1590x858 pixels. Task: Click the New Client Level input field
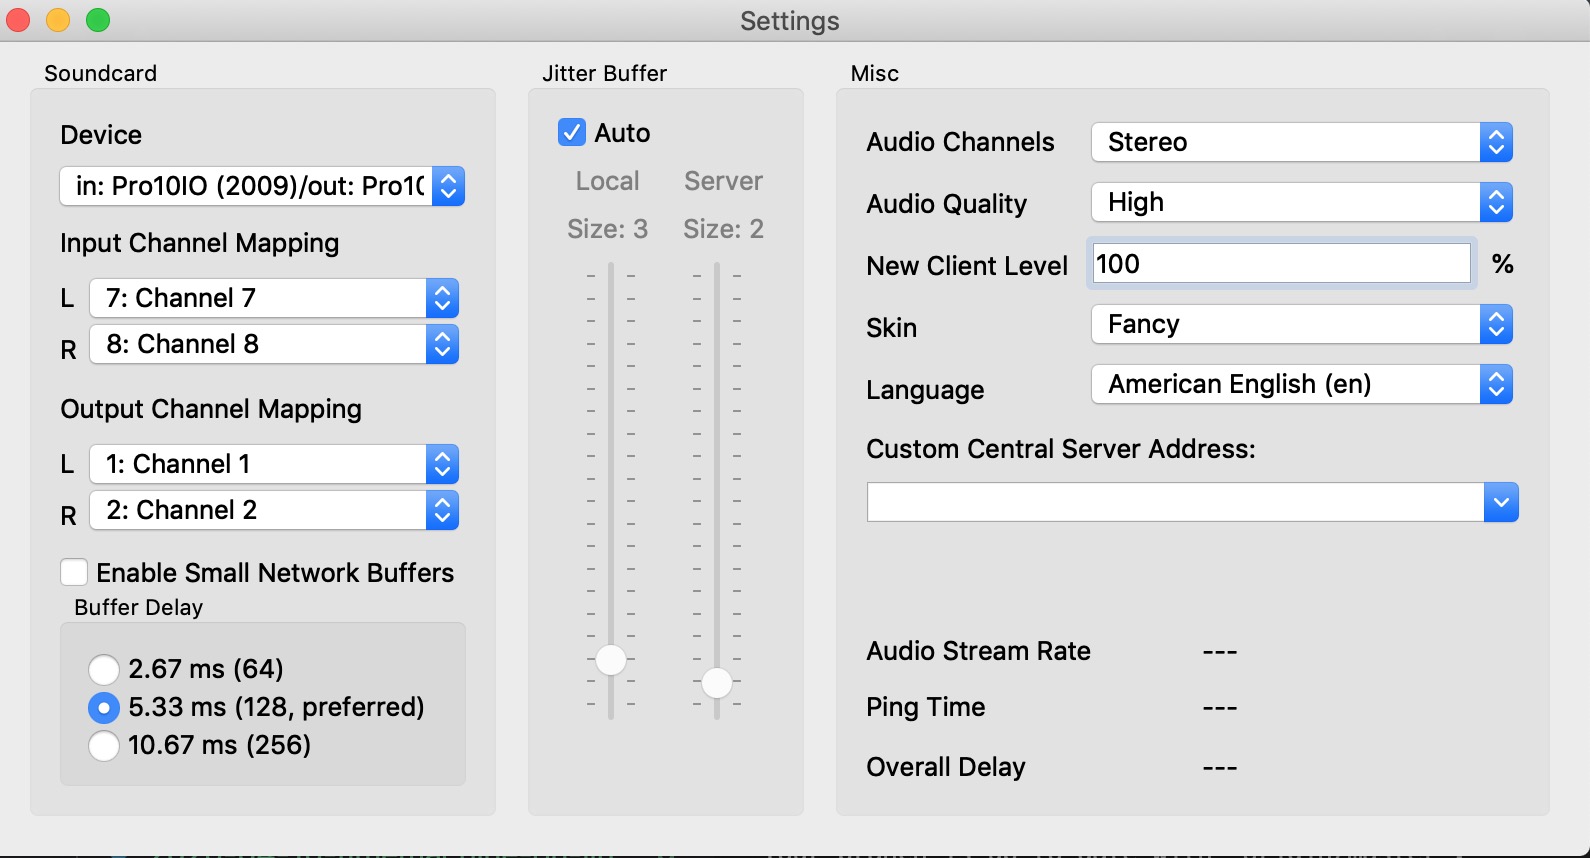tap(1281, 264)
